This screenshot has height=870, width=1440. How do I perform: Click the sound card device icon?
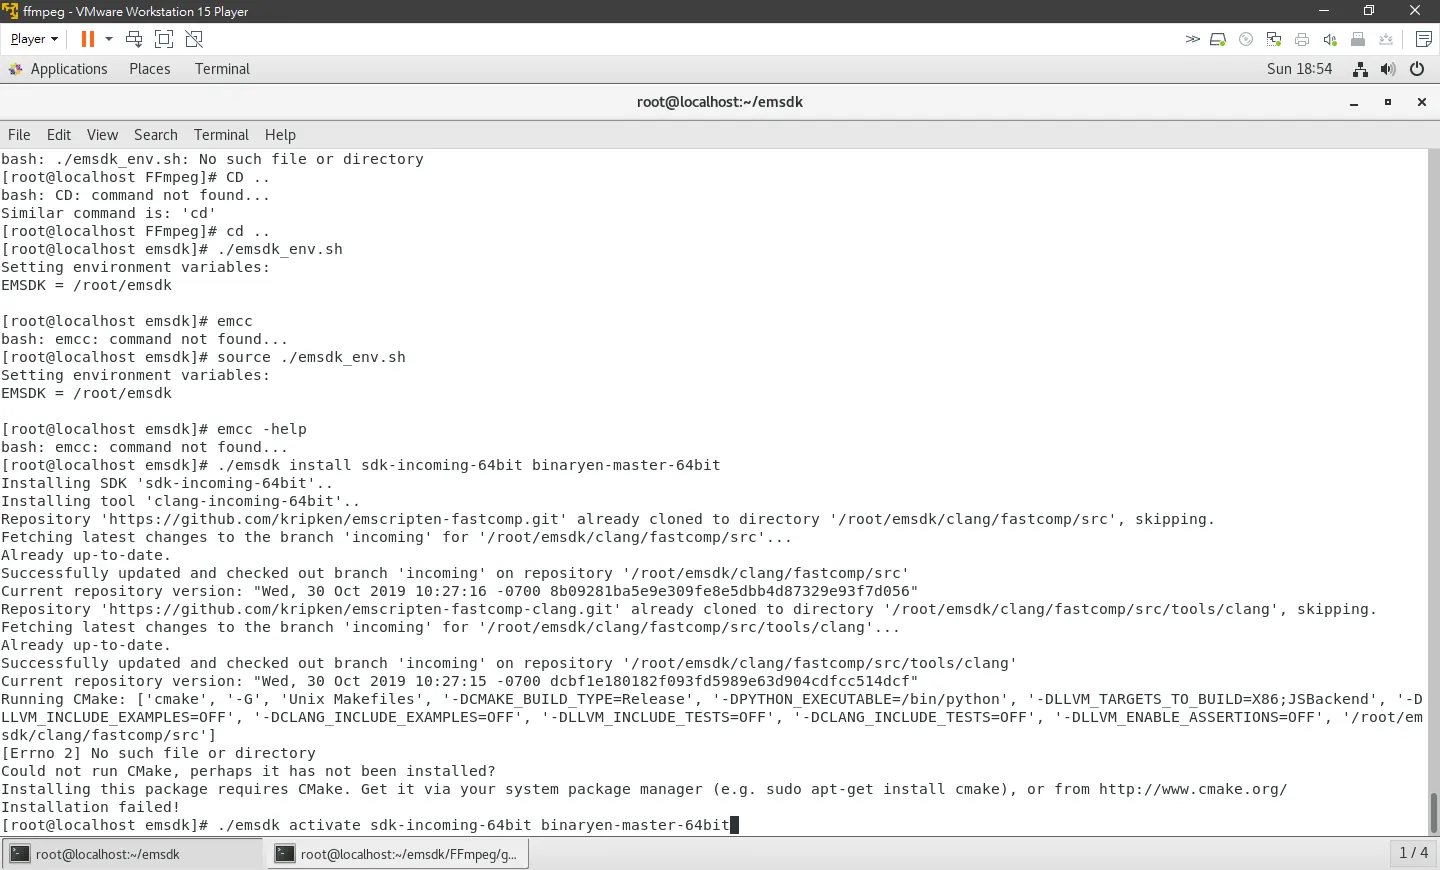[1330, 39]
